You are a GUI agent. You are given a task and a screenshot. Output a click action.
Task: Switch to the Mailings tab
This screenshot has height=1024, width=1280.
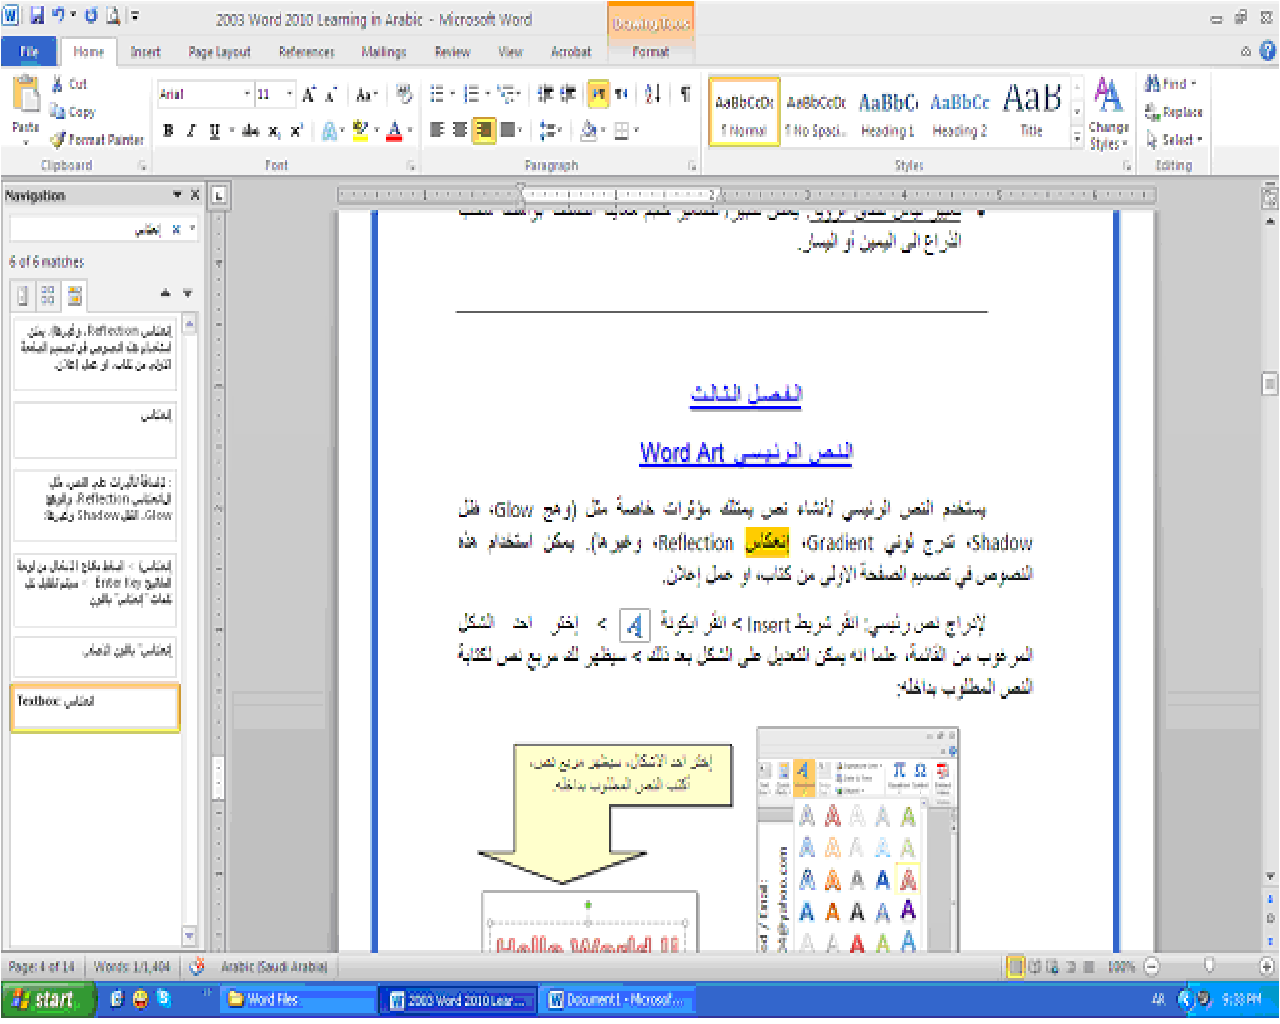coord(383,52)
